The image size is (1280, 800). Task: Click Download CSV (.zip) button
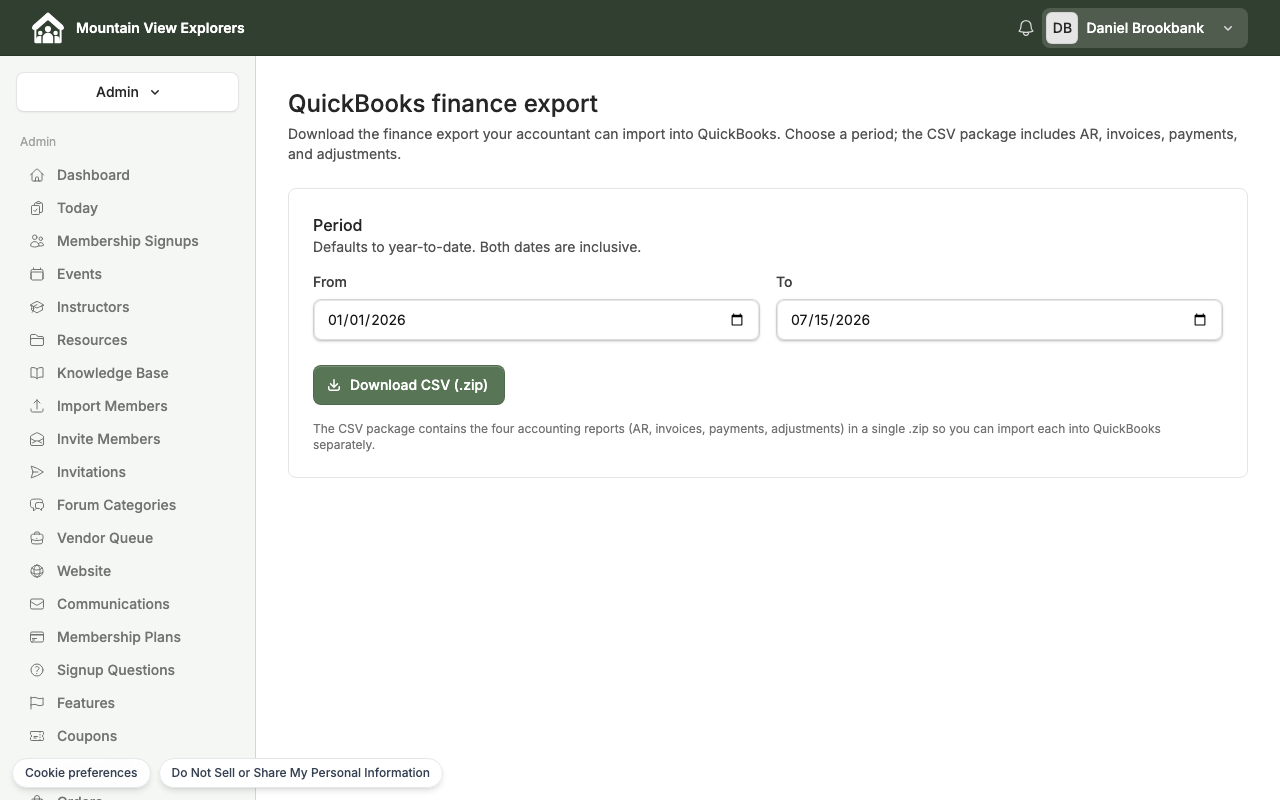tap(409, 385)
